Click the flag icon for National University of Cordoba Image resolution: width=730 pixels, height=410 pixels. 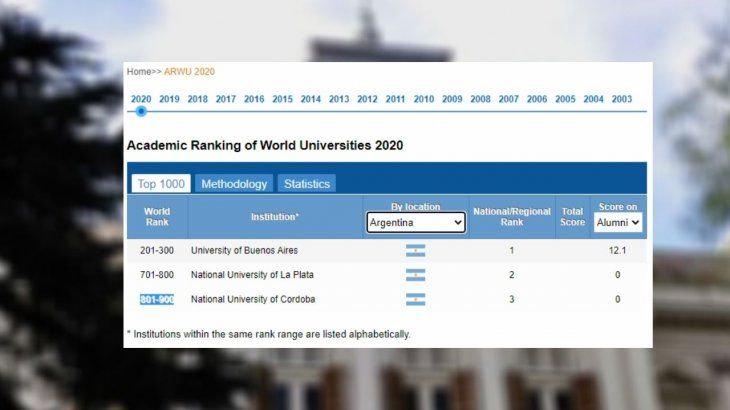pos(415,299)
